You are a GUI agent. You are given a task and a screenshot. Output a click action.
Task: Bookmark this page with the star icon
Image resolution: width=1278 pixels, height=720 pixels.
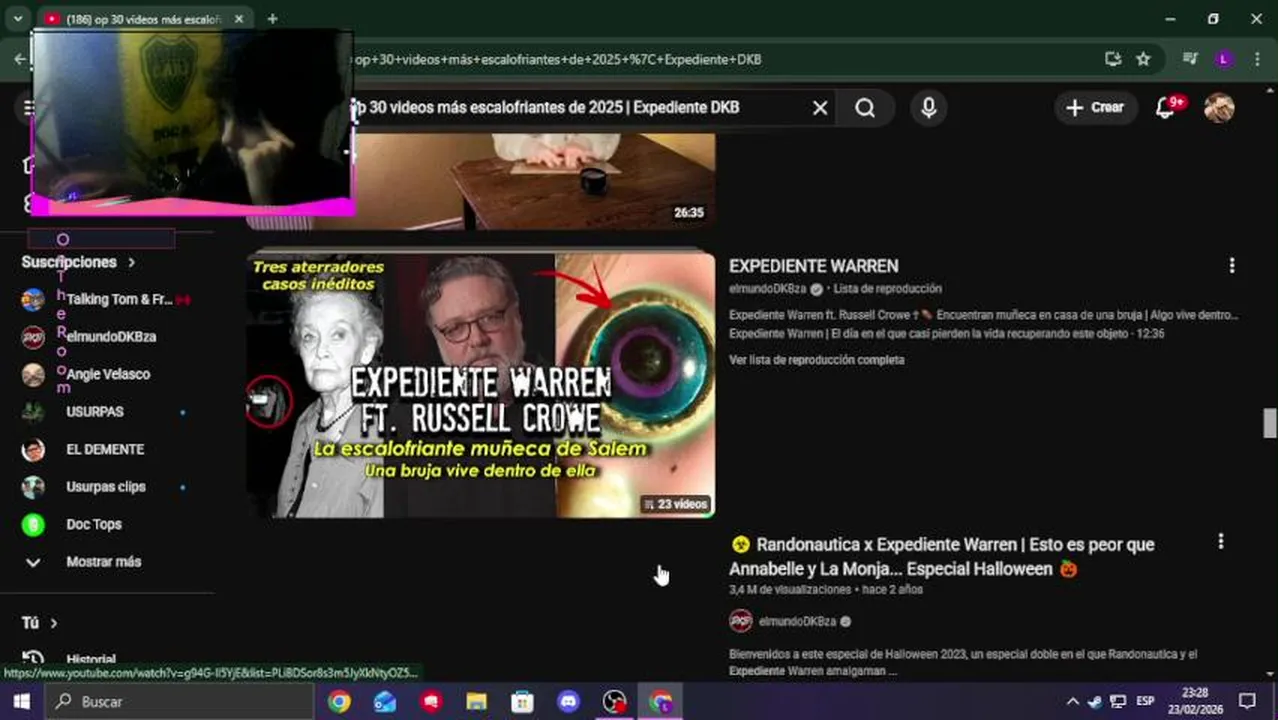click(x=1143, y=59)
